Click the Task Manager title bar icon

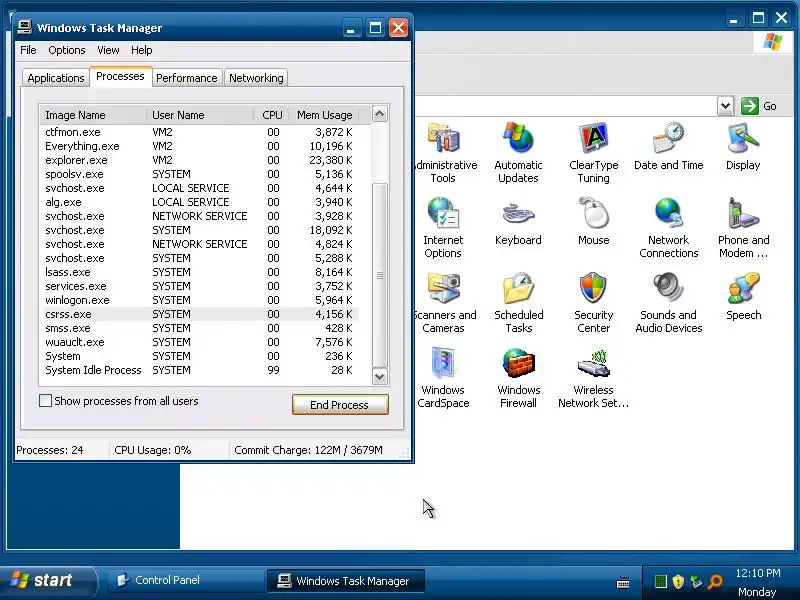point(24,27)
